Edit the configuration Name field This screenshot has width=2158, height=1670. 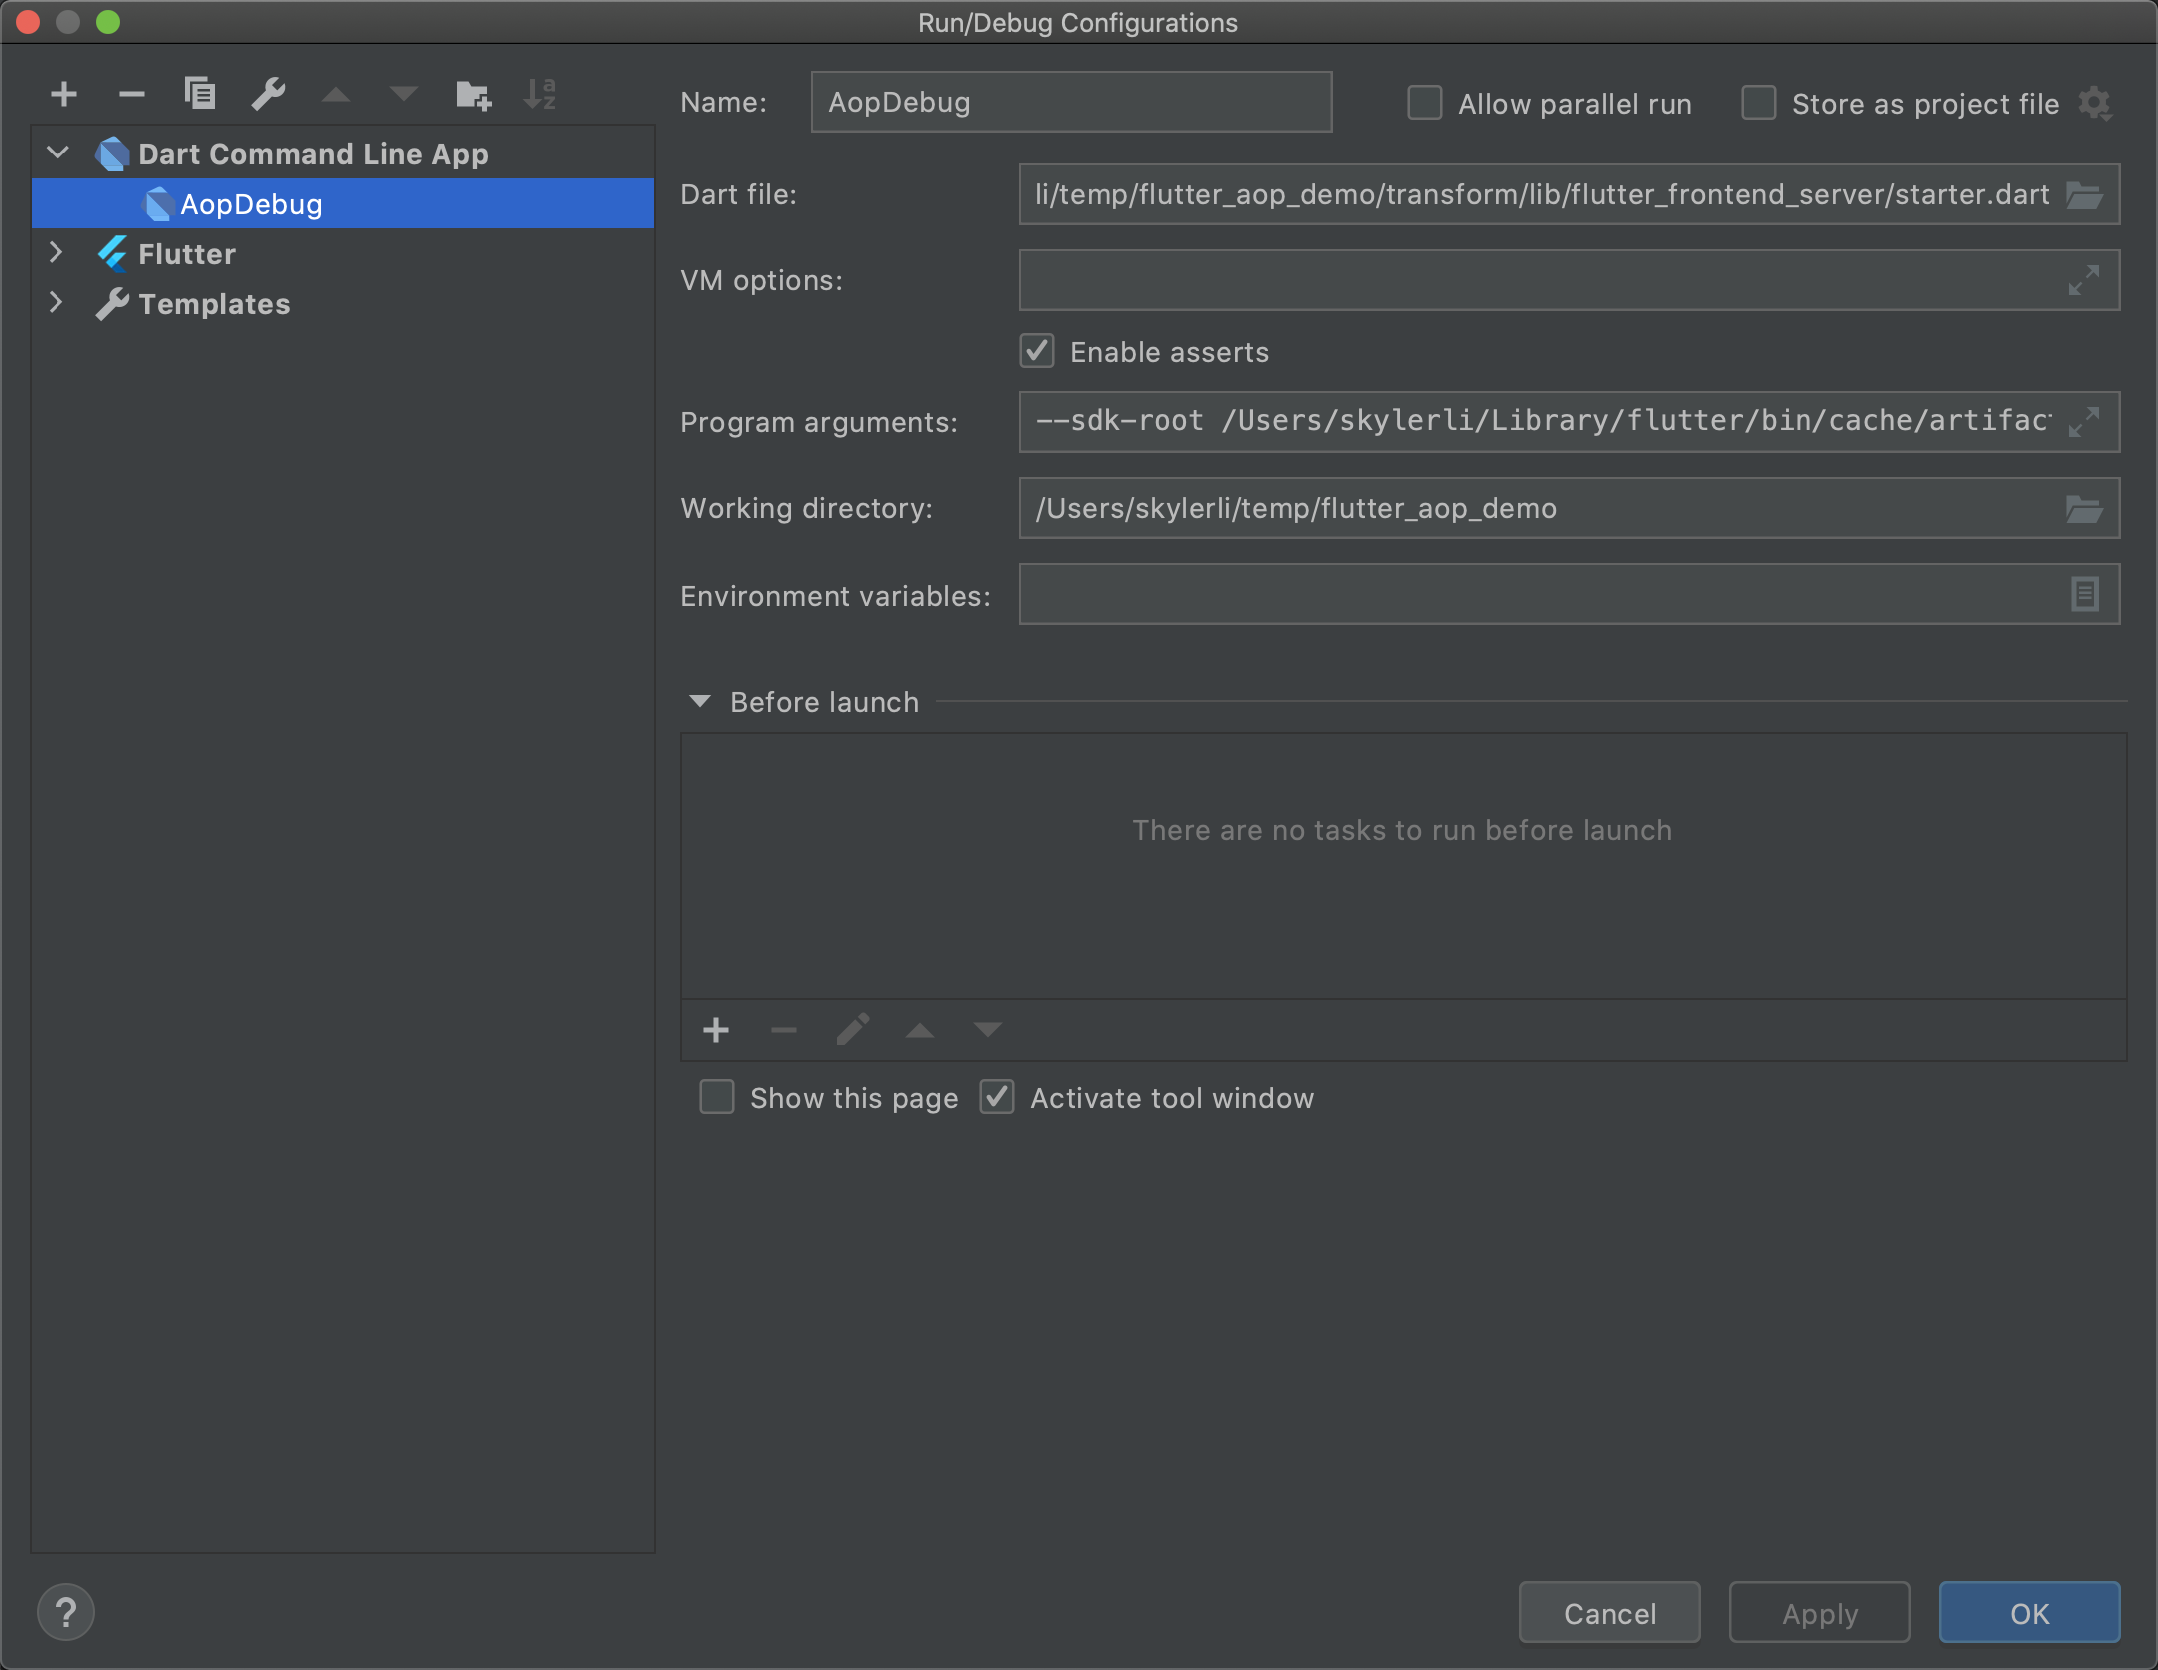tap(1070, 101)
